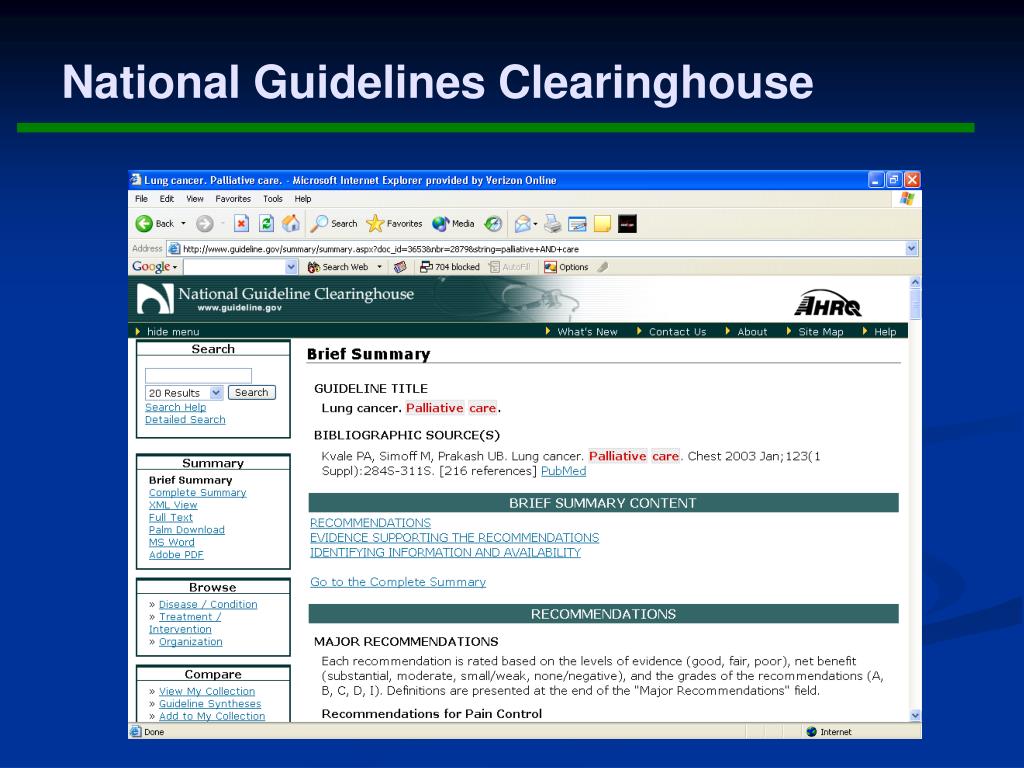Screen dimensions: 1024x768
Task: Click the Google toolbar highlighter pen icon
Action: tap(603, 267)
